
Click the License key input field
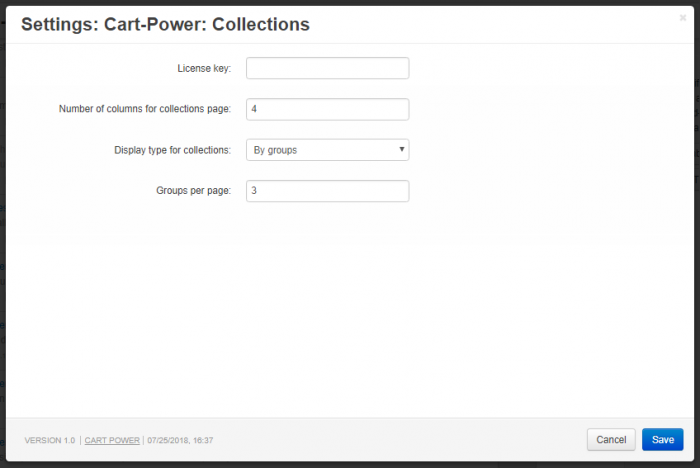pyautogui.click(x=327, y=68)
